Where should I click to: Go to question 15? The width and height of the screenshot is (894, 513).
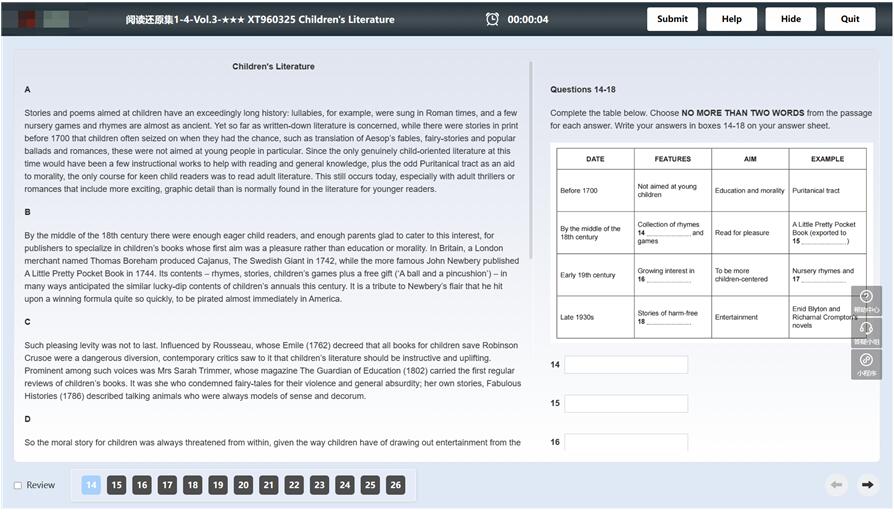pos(116,485)
